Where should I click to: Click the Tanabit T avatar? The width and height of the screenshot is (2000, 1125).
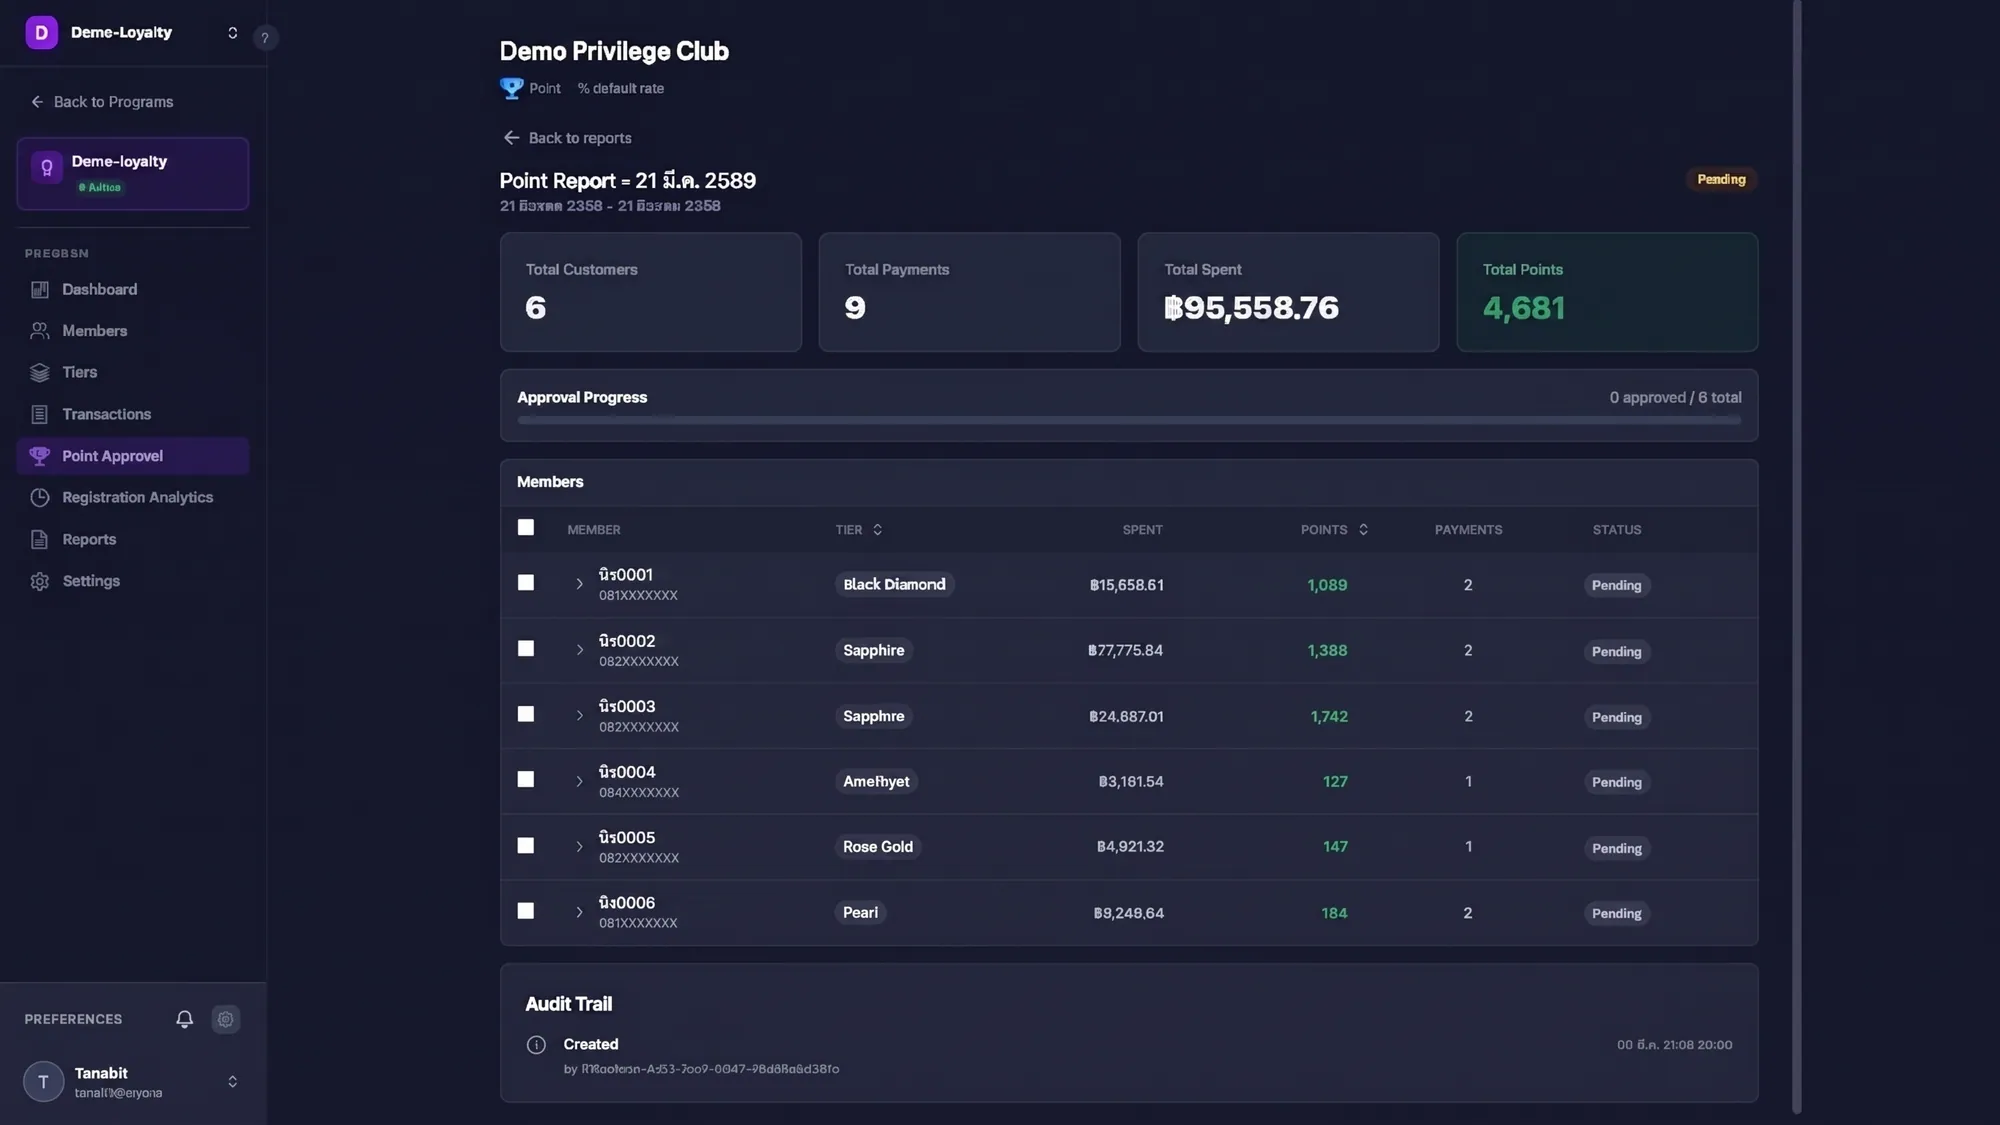(43, 1082)
